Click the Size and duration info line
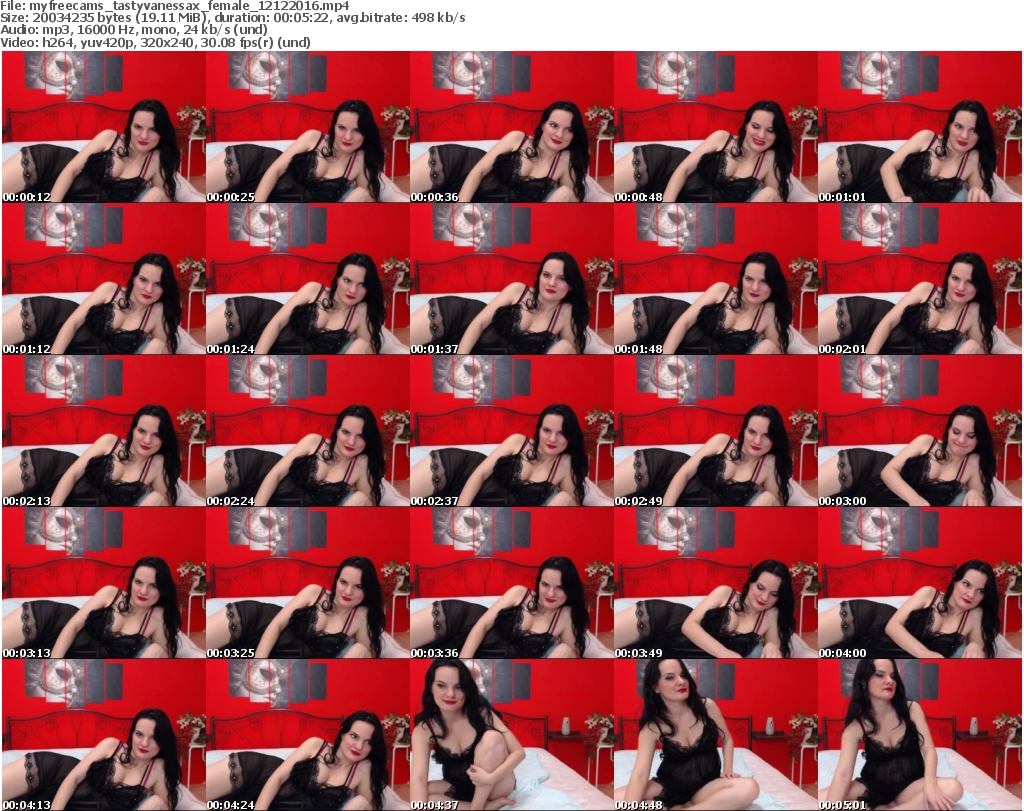The width and height of the screenshot is (1024, 811). (x=232, y=18)
